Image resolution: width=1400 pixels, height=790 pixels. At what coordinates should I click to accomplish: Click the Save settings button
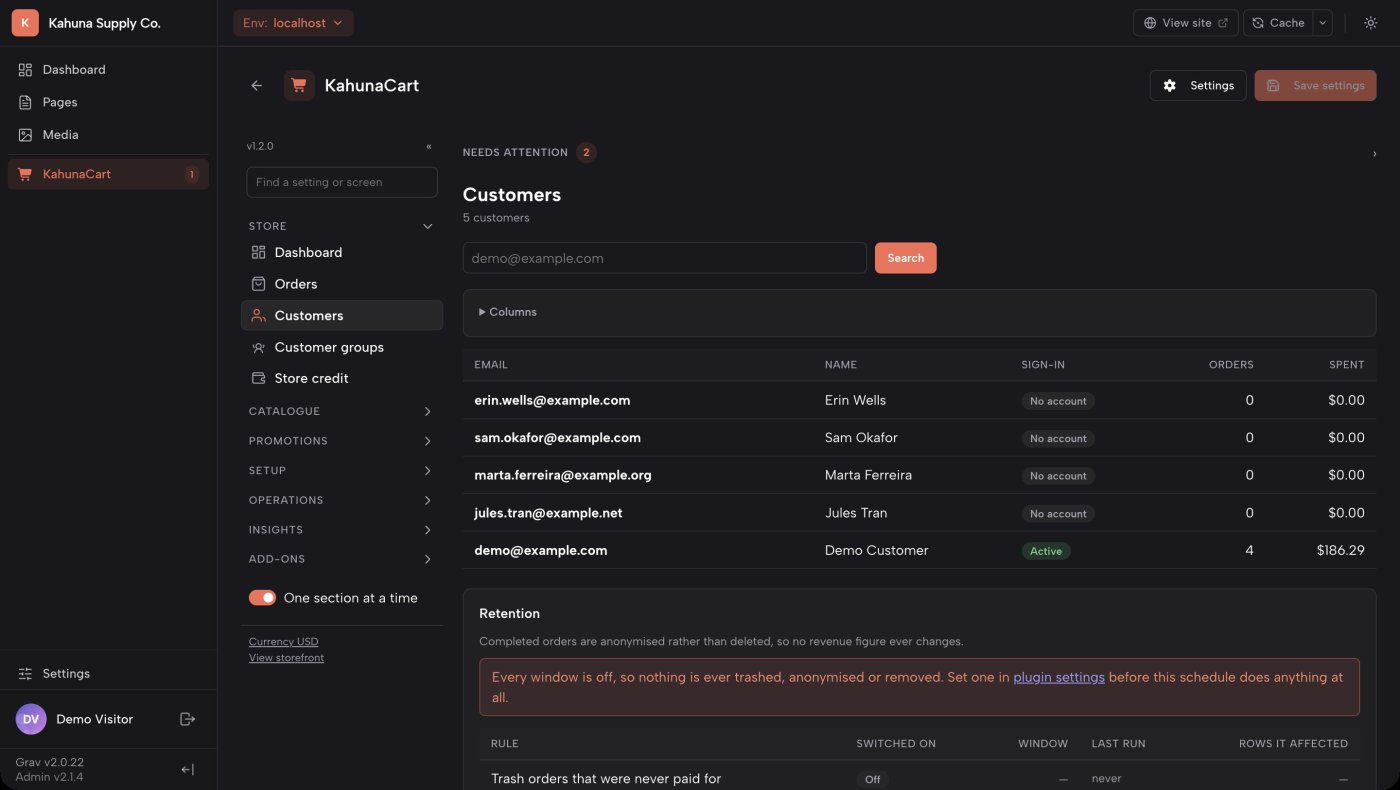pos(1316,86)
